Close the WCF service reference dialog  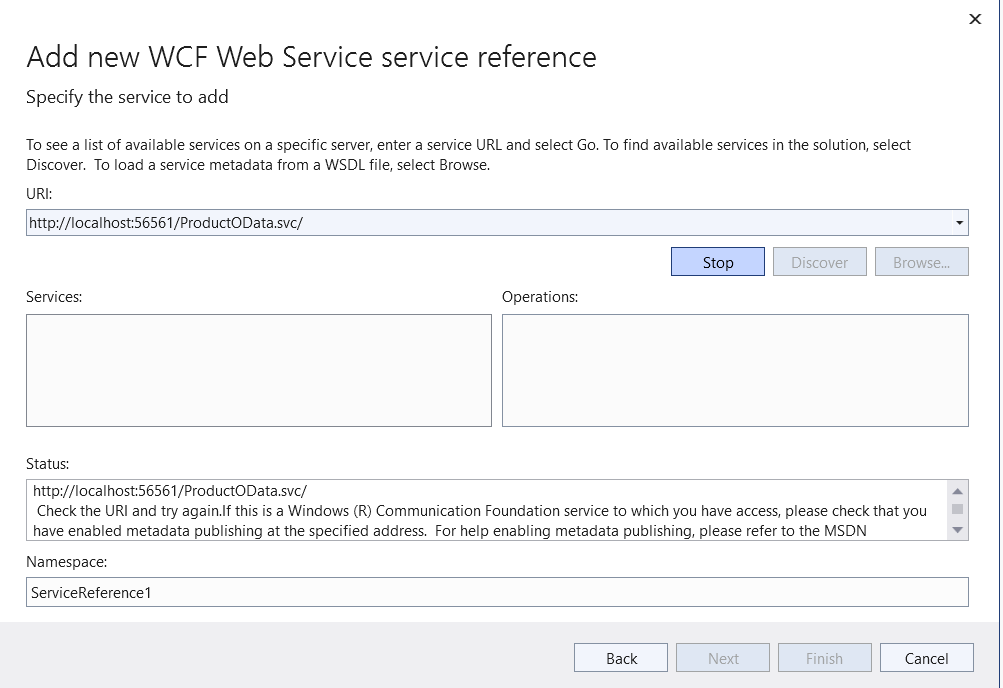pos(975,19)
